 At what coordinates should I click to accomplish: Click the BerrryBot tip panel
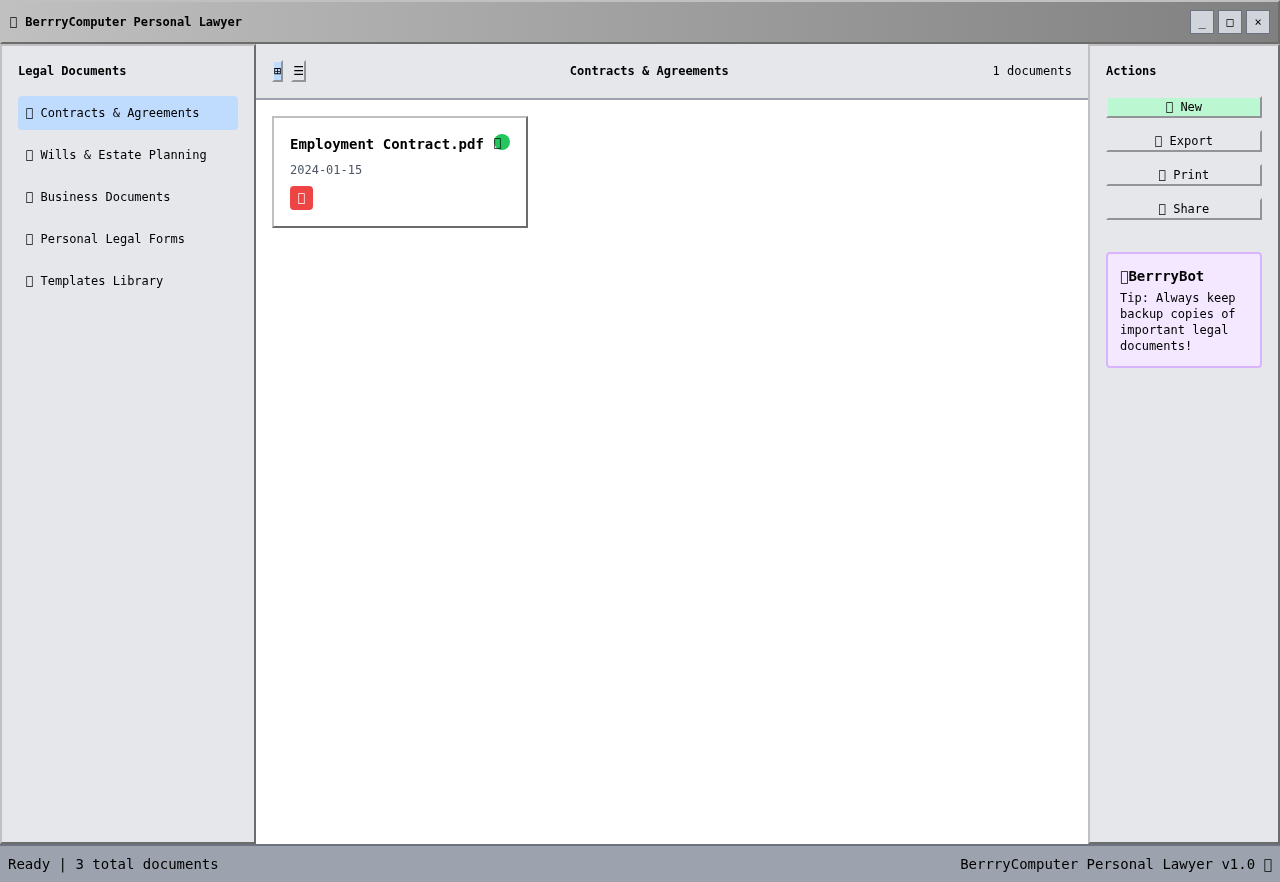[1183, 310]
